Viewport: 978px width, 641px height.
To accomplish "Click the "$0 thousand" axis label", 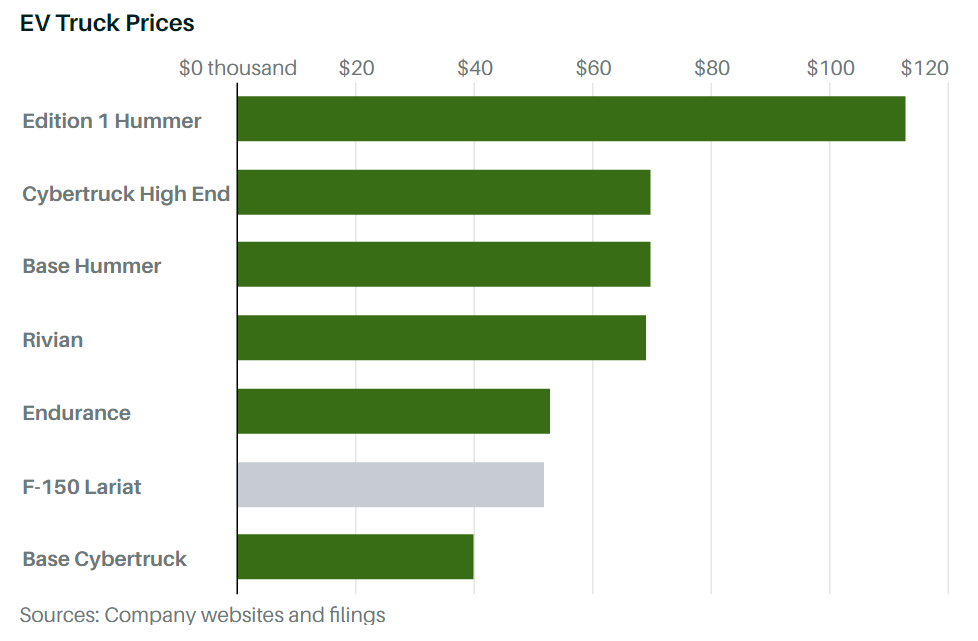I will point(238,68).
